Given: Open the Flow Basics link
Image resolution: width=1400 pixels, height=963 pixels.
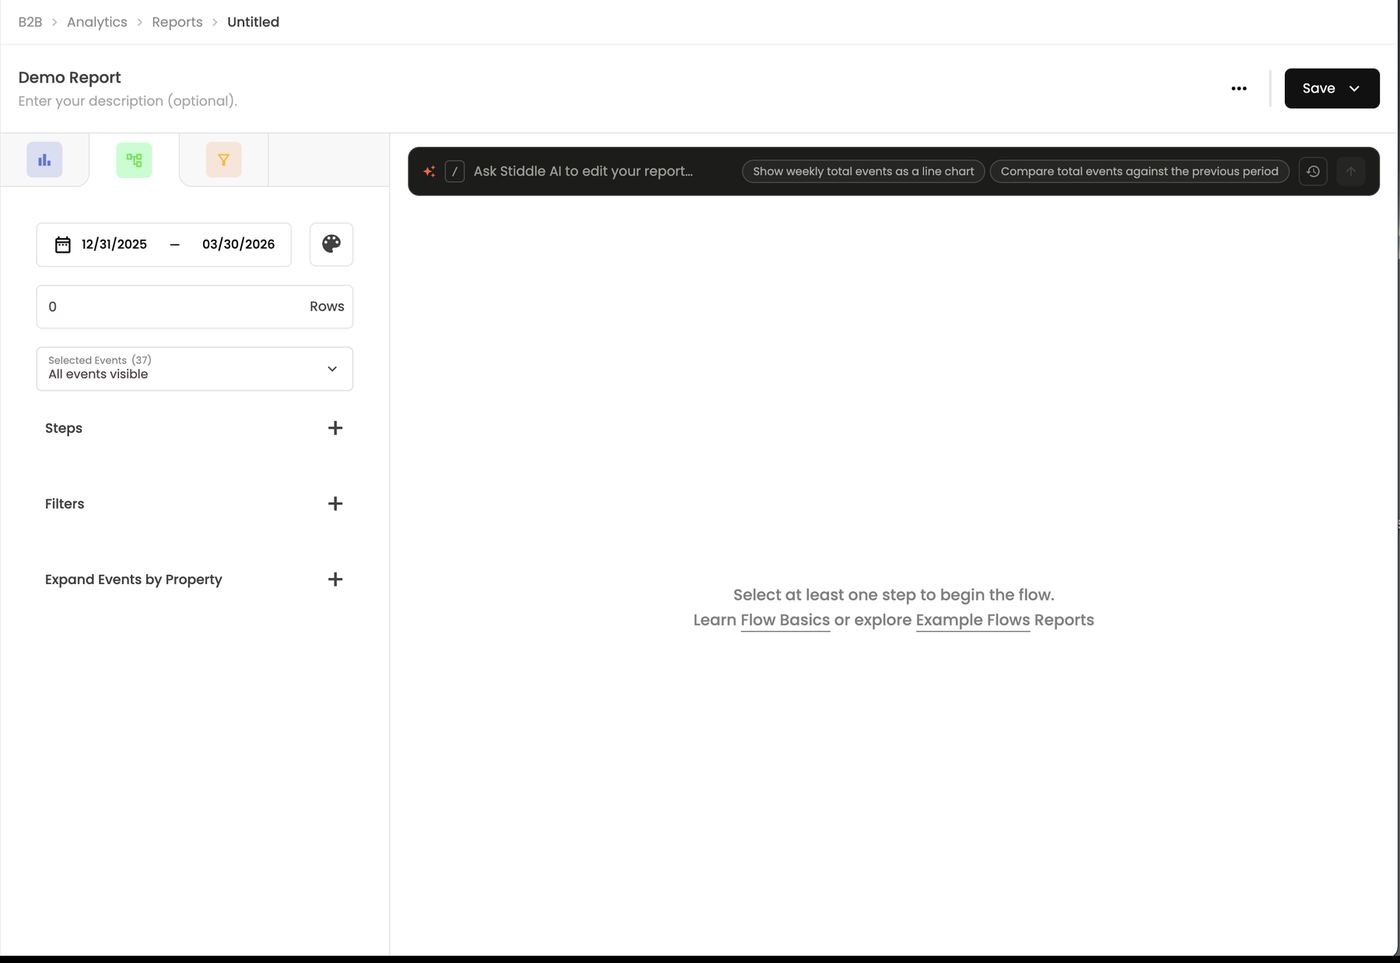Looking at the screenshot, I should pos(785,620).
